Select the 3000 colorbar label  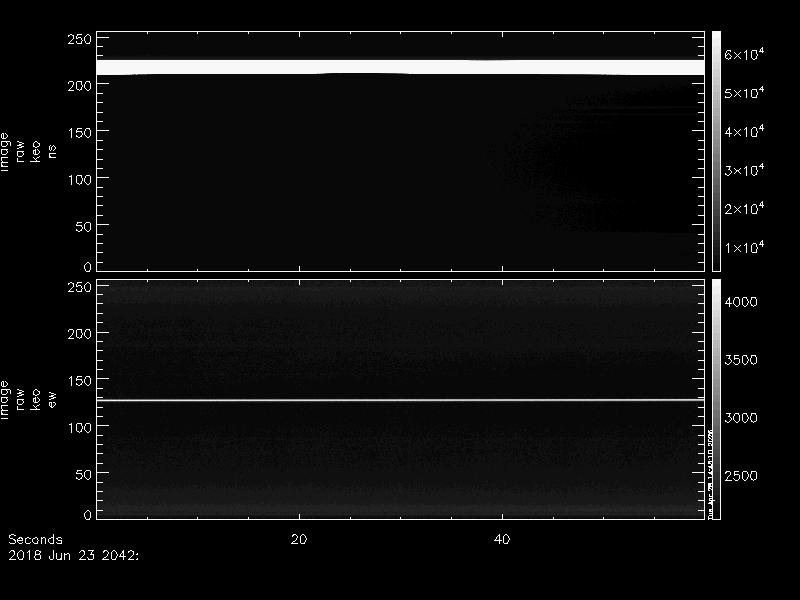tap(741, 418)
